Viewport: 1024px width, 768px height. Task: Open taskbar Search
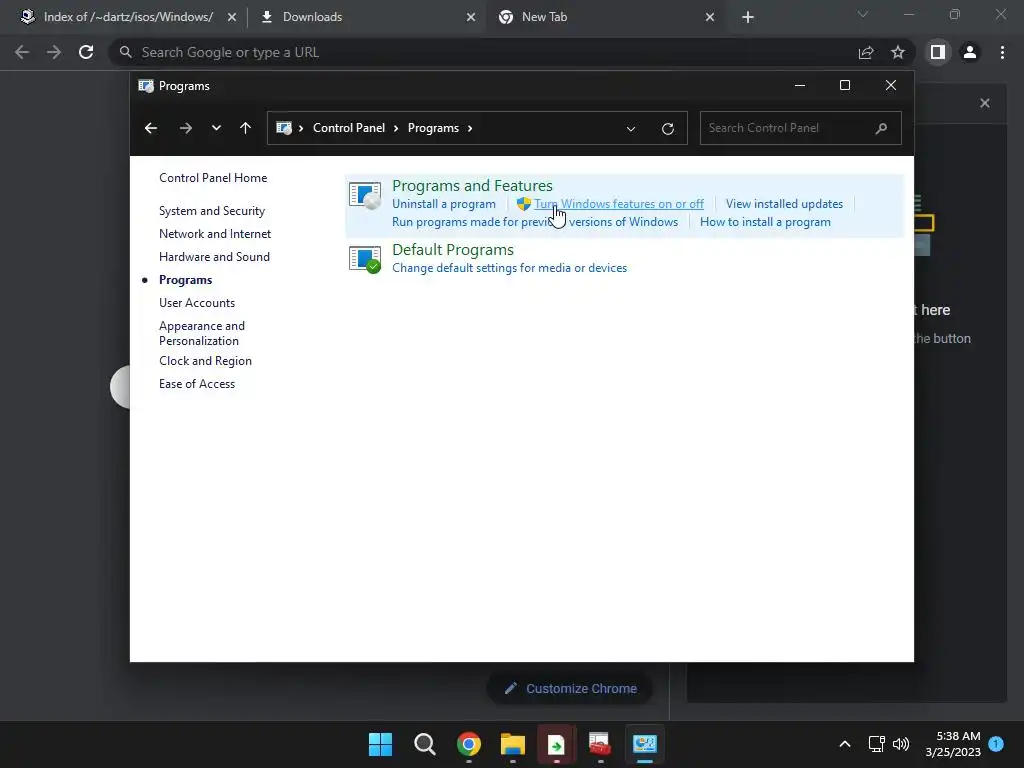point(424,744)
